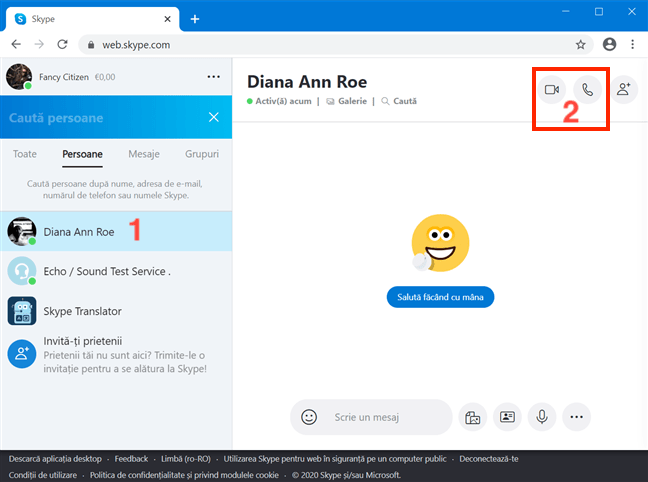Click the Diana Ann Roe chat title
The width and height of the screenshot is (648, 482).
307,82
